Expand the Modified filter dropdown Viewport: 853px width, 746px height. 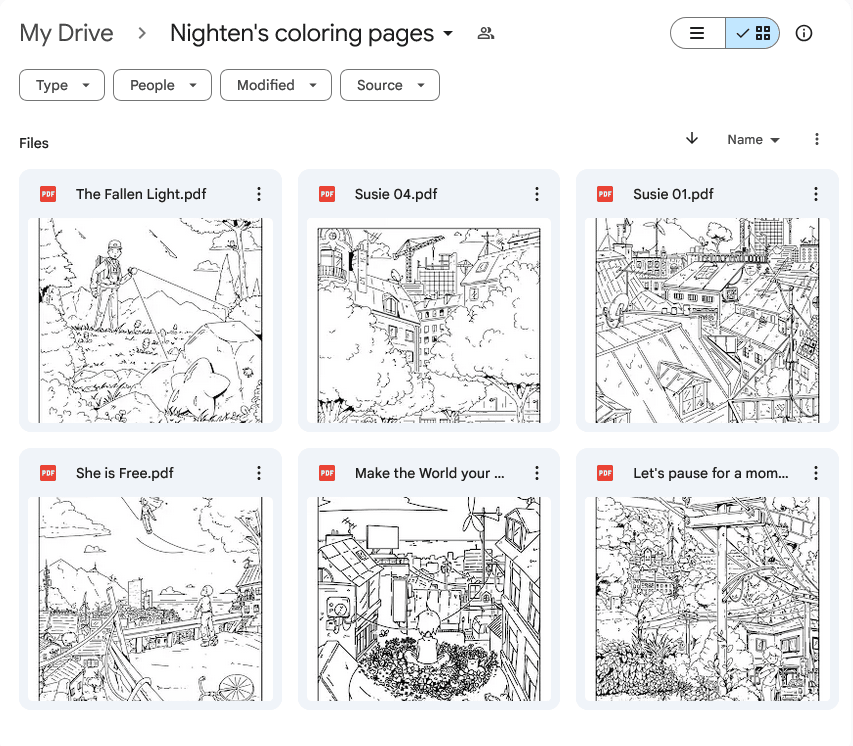coord(276,85)
